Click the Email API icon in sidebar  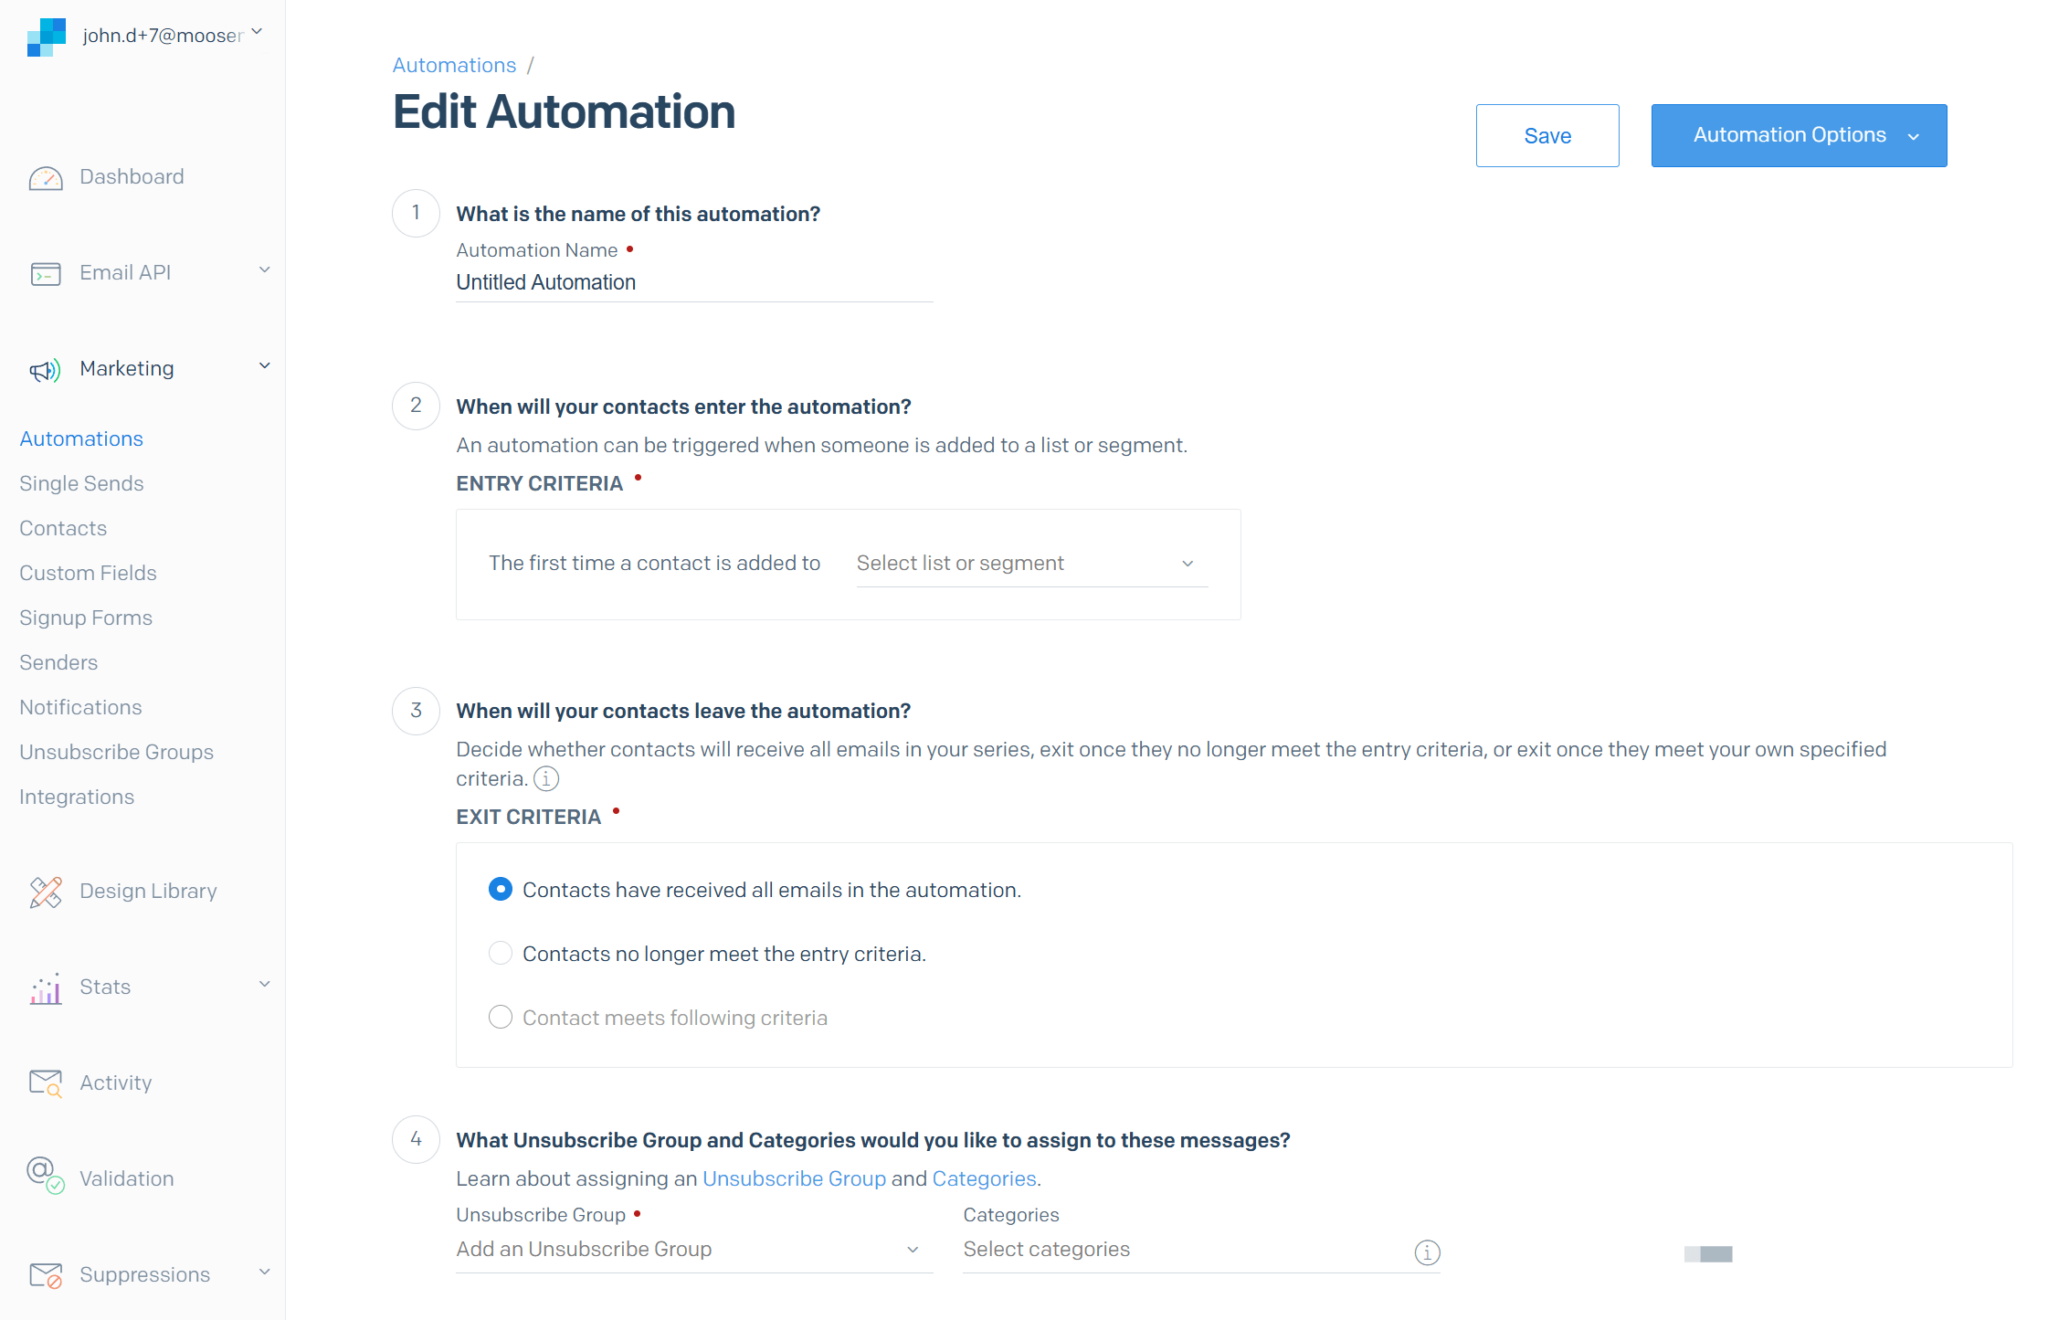point(46,274)
